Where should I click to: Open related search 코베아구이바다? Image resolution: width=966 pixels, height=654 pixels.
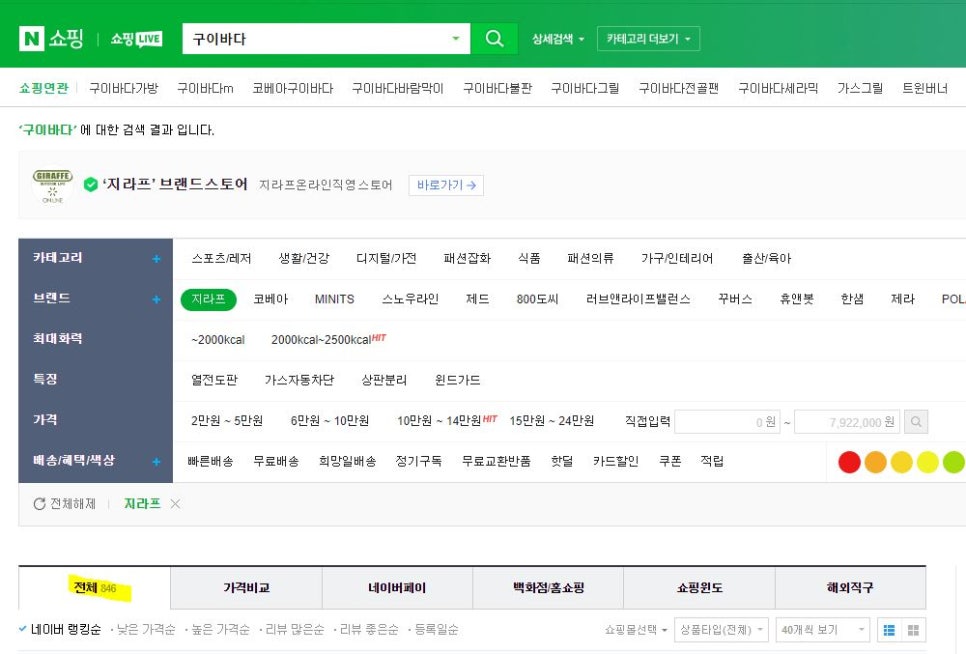293,89
